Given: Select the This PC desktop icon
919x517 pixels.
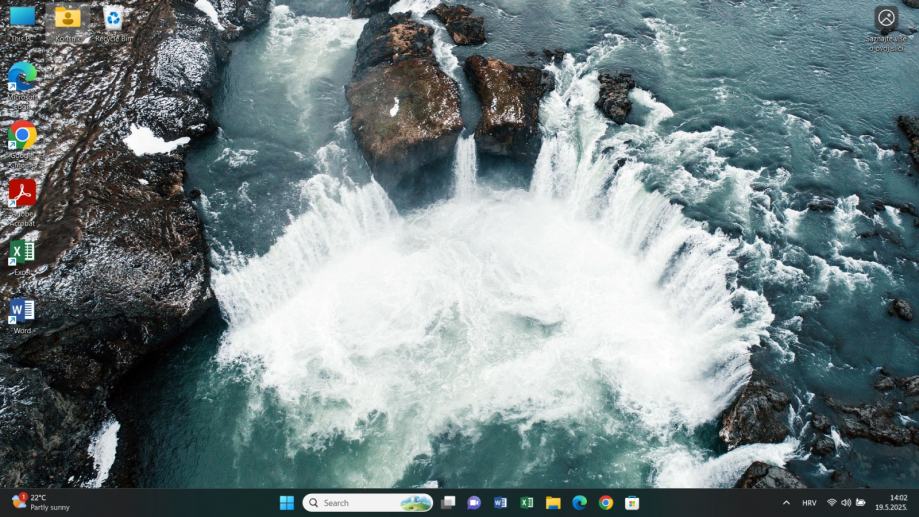Looking at the screenshot, I should [22, 18].
